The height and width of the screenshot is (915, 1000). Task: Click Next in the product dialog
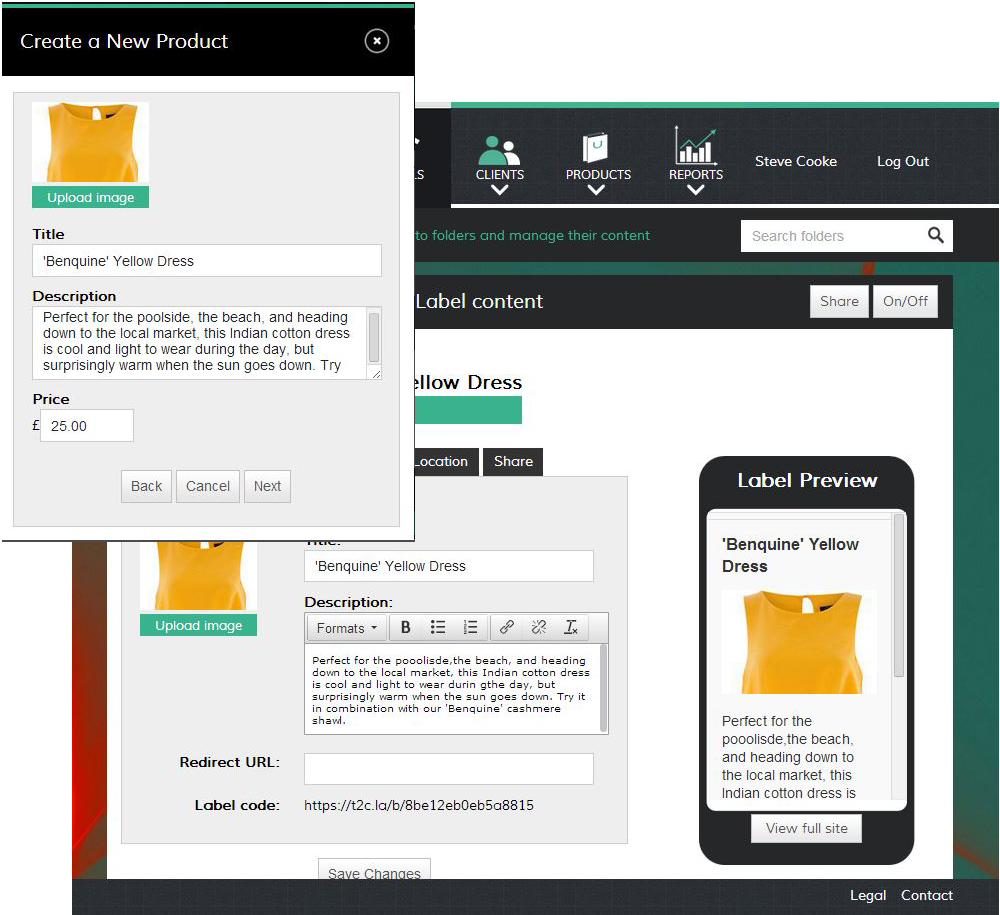(x=267, y=486)
